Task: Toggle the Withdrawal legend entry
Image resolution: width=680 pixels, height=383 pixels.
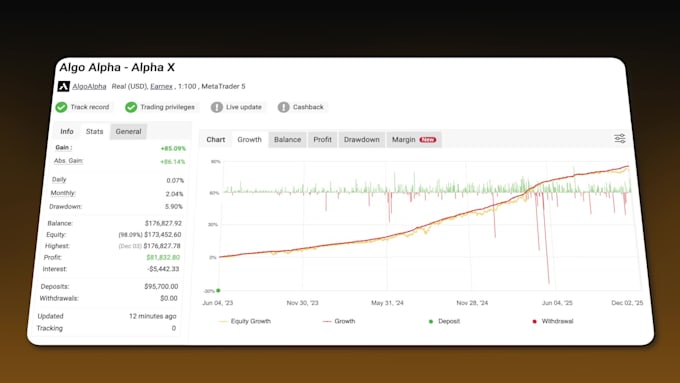Action: click(x=553, y=321)
